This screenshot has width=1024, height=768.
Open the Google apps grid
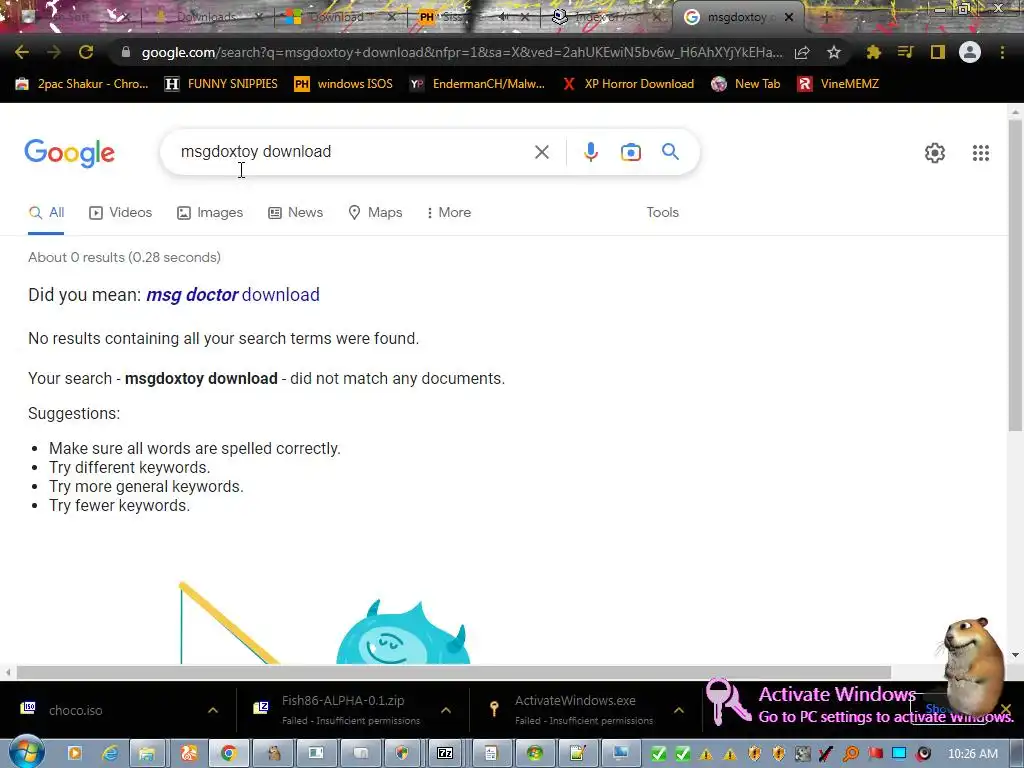pyautogui.click(x=980, y=153)
